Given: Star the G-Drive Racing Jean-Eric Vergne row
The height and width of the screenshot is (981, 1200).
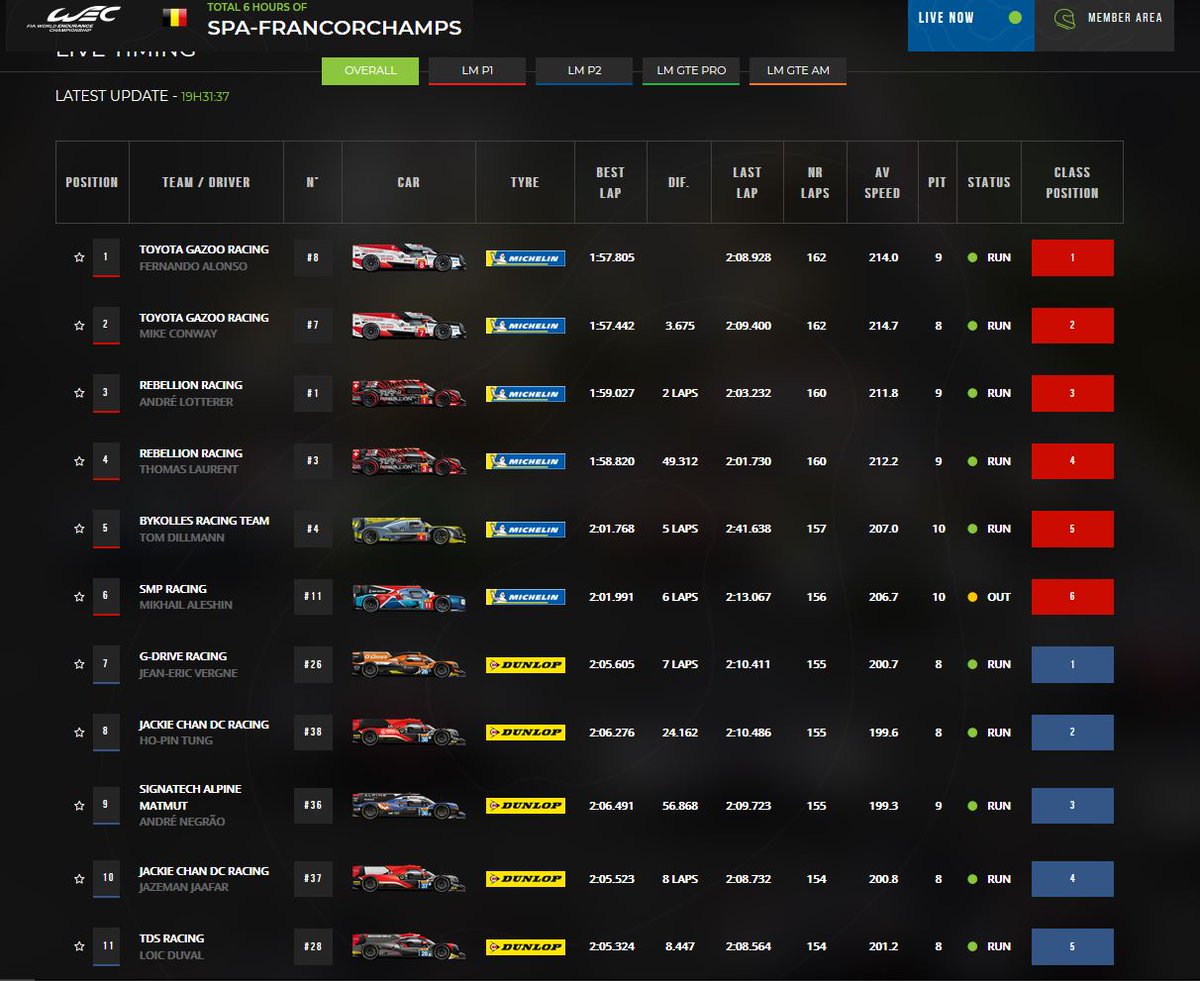Looking at the screenshot, I should click(79, 665).
